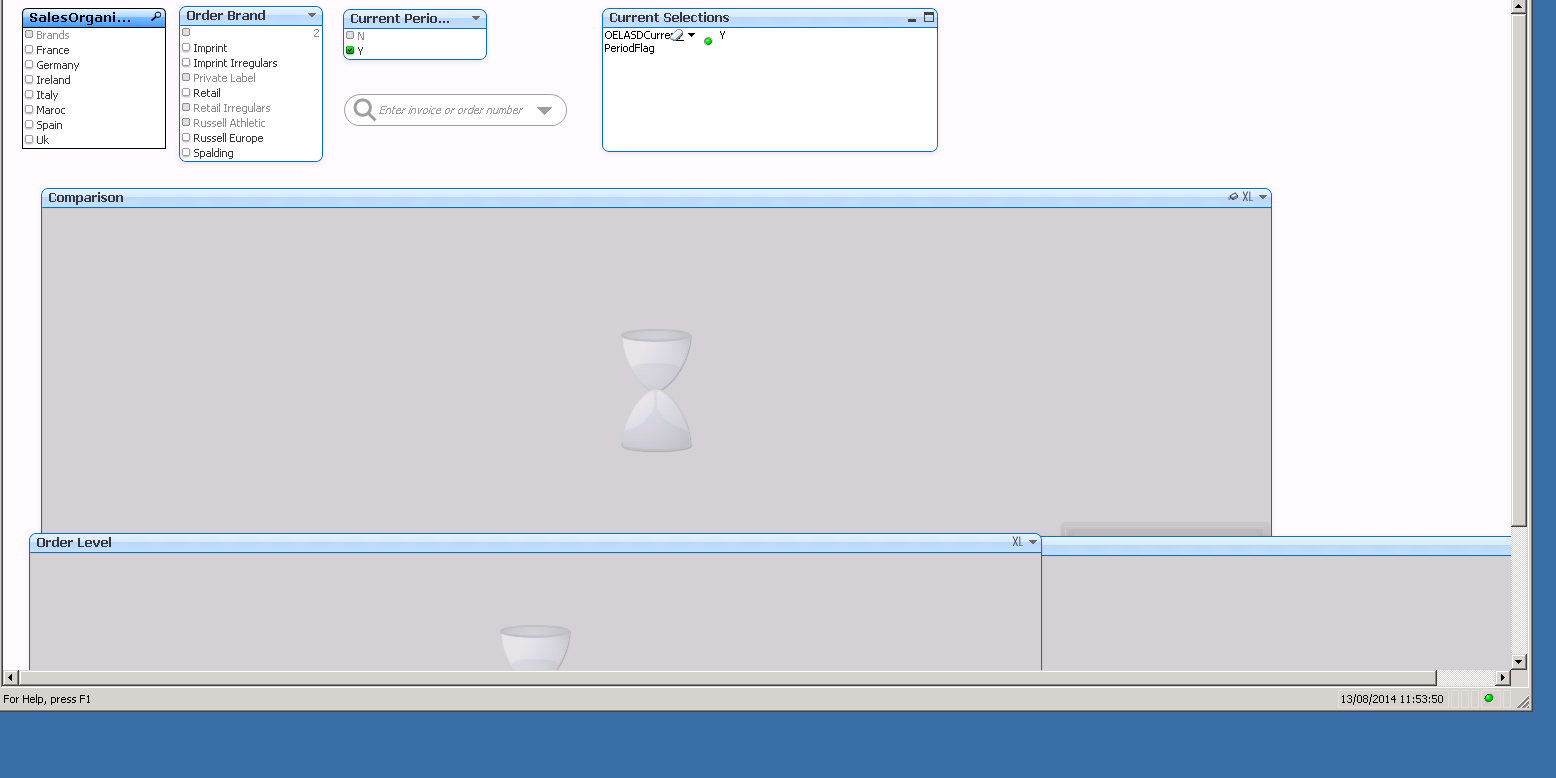Click the green status light in the status bar
This screenshot has height=778, width=1556.
(1488, 698)
